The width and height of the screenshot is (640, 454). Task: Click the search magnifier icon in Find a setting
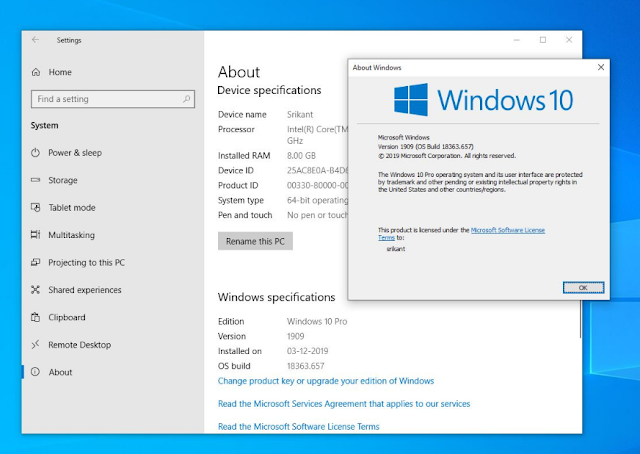pos(187,99)
